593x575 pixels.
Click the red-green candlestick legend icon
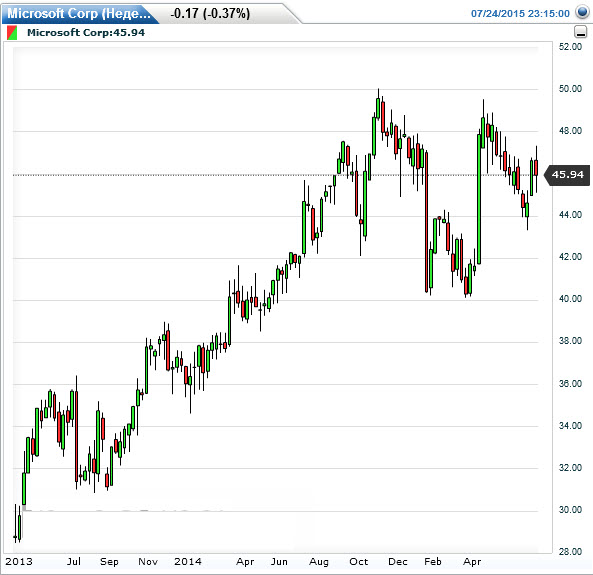(12, 33)
